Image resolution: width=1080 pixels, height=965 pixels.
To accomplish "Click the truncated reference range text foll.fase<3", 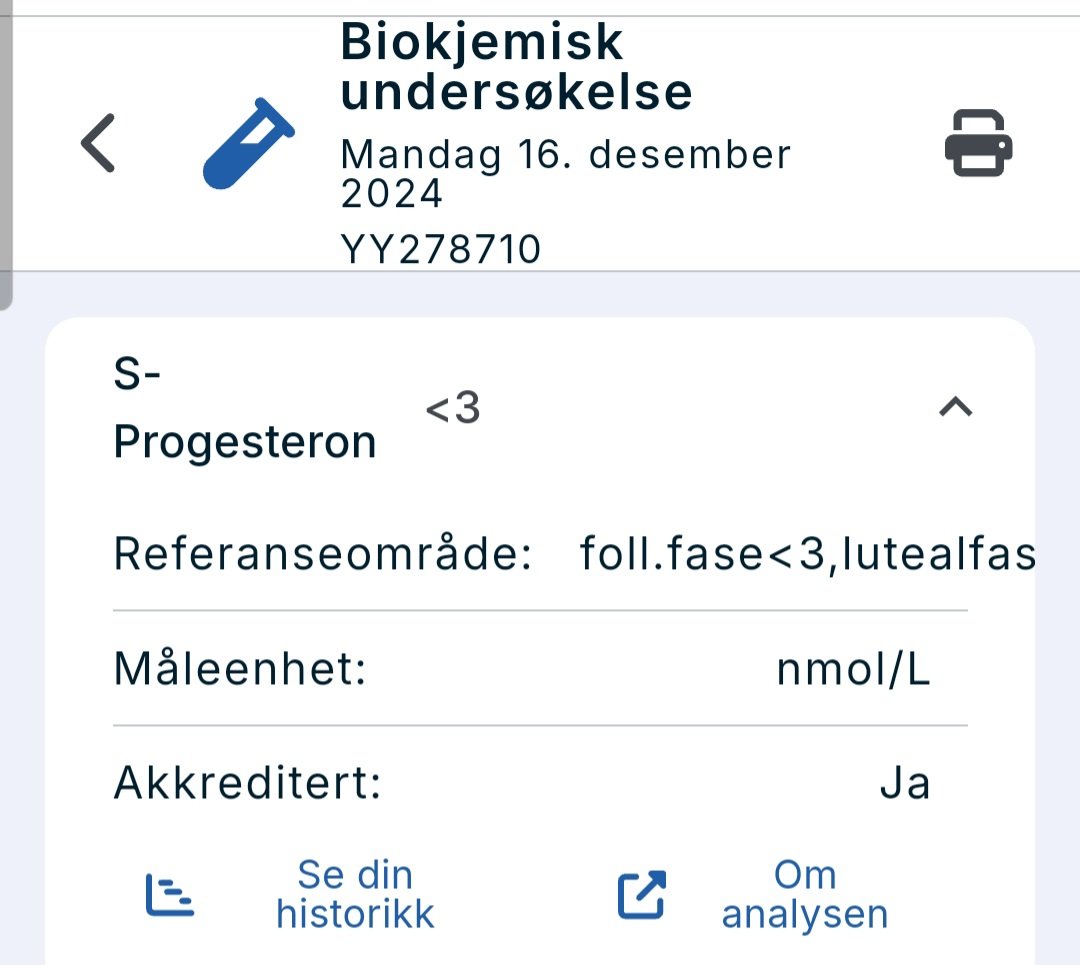I will [806, 553].
